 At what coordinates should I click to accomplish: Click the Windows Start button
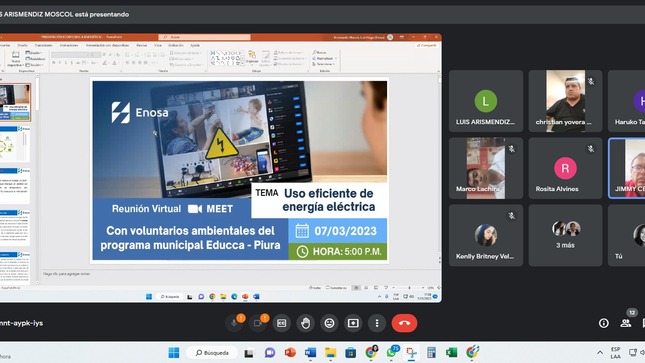174,352
